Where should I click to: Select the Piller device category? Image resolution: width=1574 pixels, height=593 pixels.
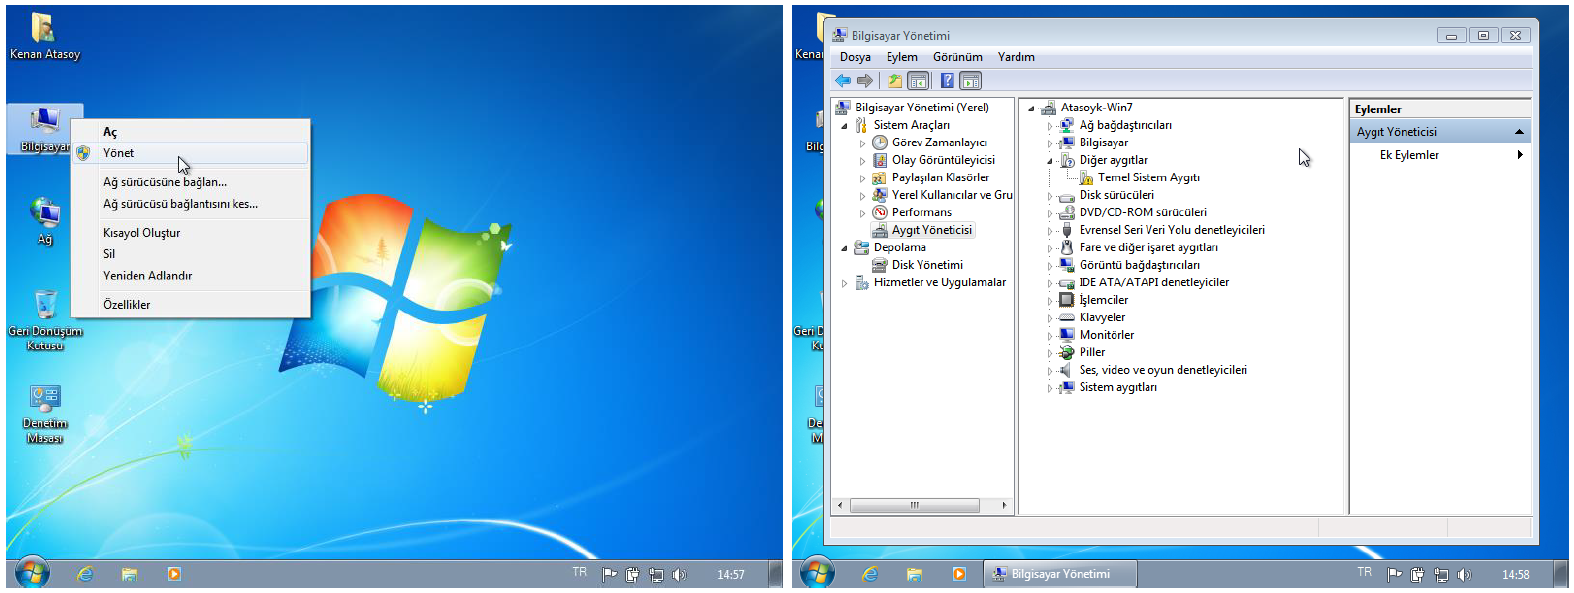tap(1092, 352)
